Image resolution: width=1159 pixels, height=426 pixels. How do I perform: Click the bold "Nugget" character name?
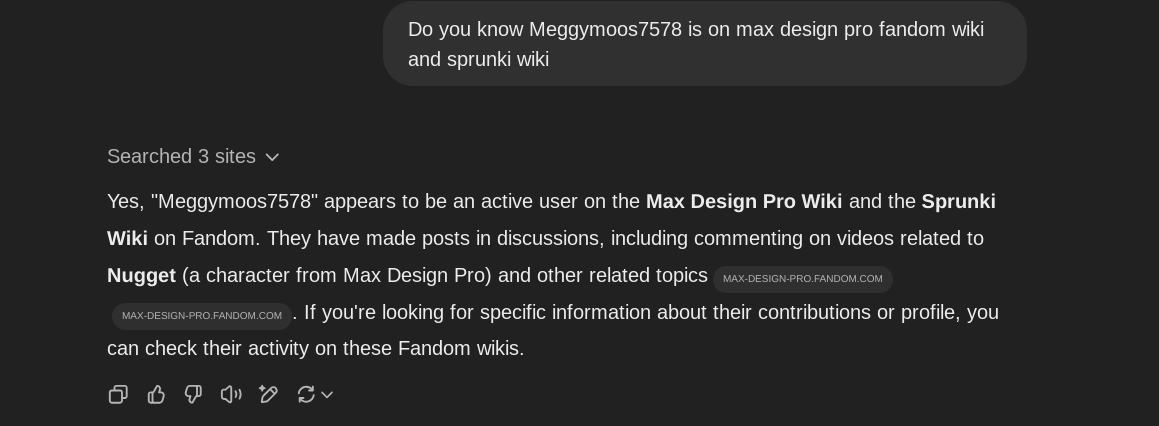141,276
